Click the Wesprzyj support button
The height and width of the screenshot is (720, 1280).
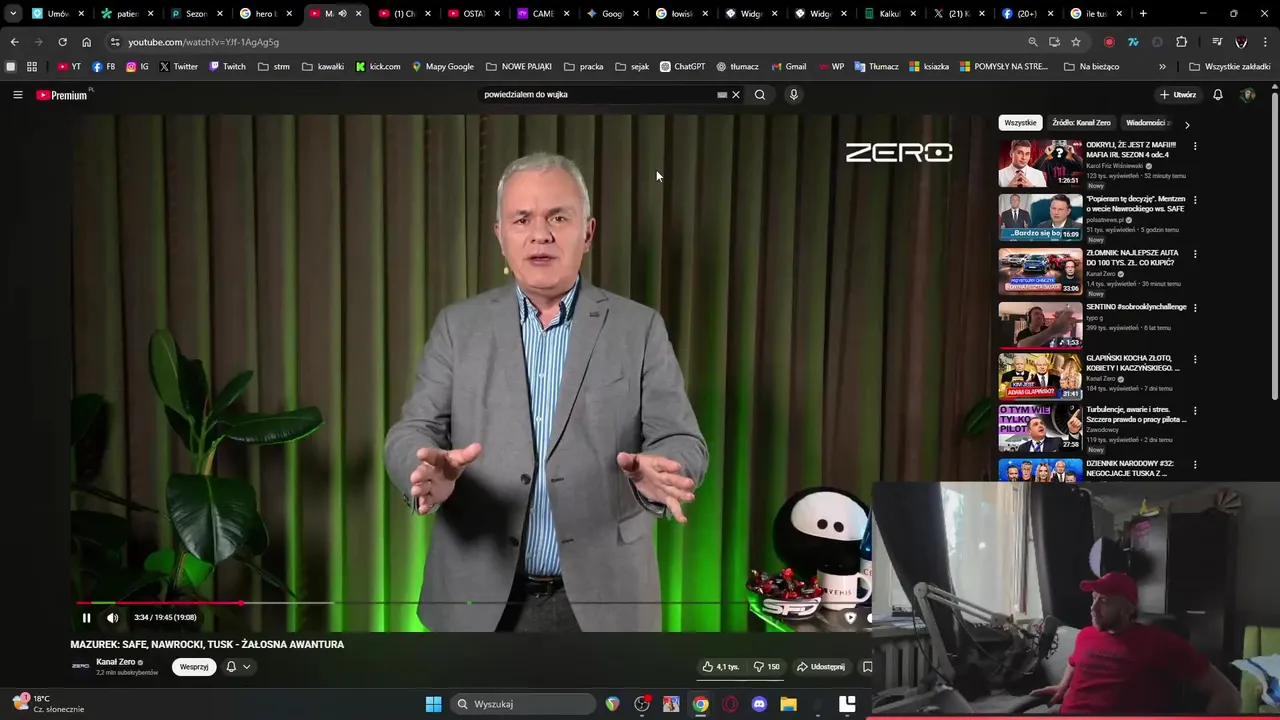tap(194, 667)
